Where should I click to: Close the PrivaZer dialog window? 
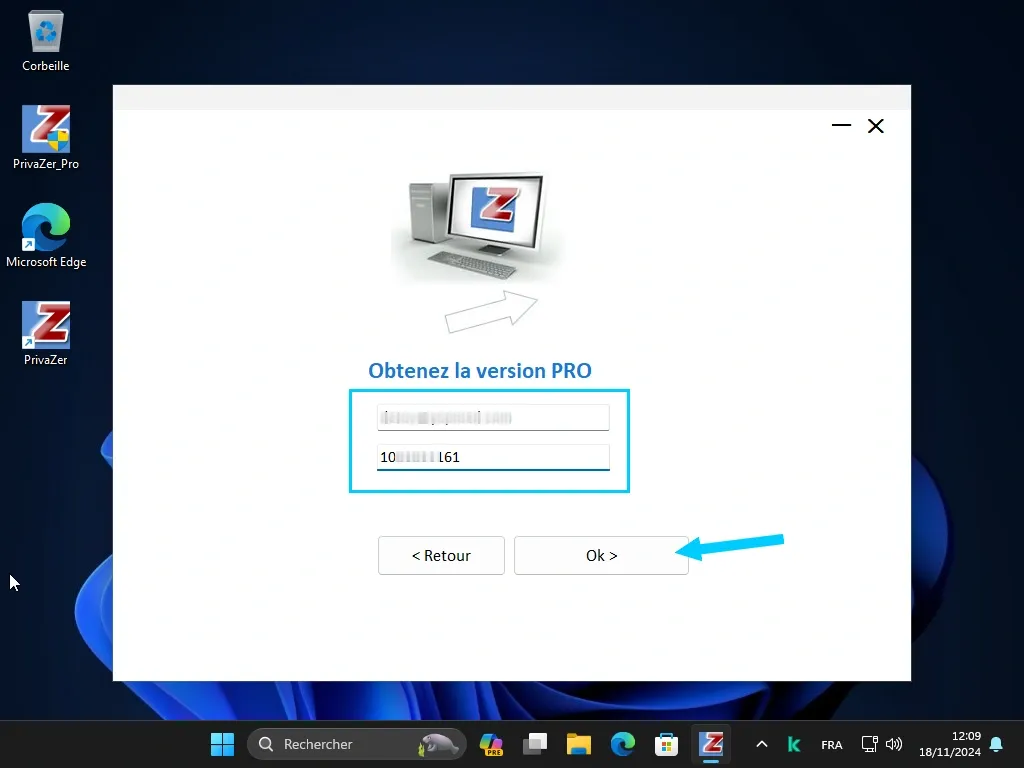(x=876, y=126)
